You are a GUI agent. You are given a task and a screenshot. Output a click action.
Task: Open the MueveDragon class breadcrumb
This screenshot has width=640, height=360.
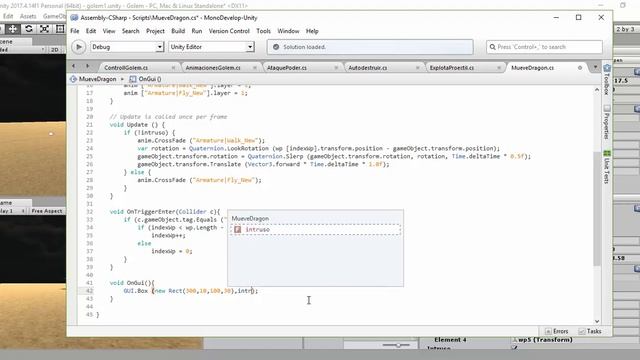click(93, 79)
